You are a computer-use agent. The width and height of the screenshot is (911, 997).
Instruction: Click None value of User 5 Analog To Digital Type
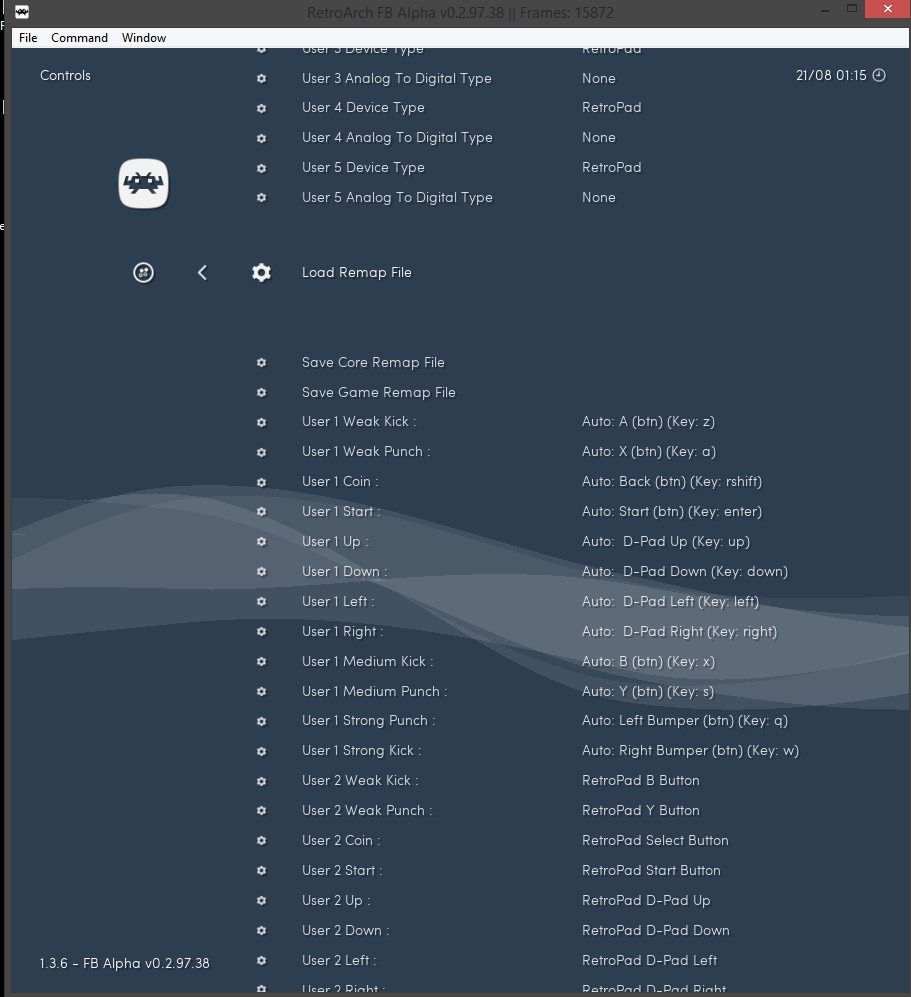[x=599, y=198]
